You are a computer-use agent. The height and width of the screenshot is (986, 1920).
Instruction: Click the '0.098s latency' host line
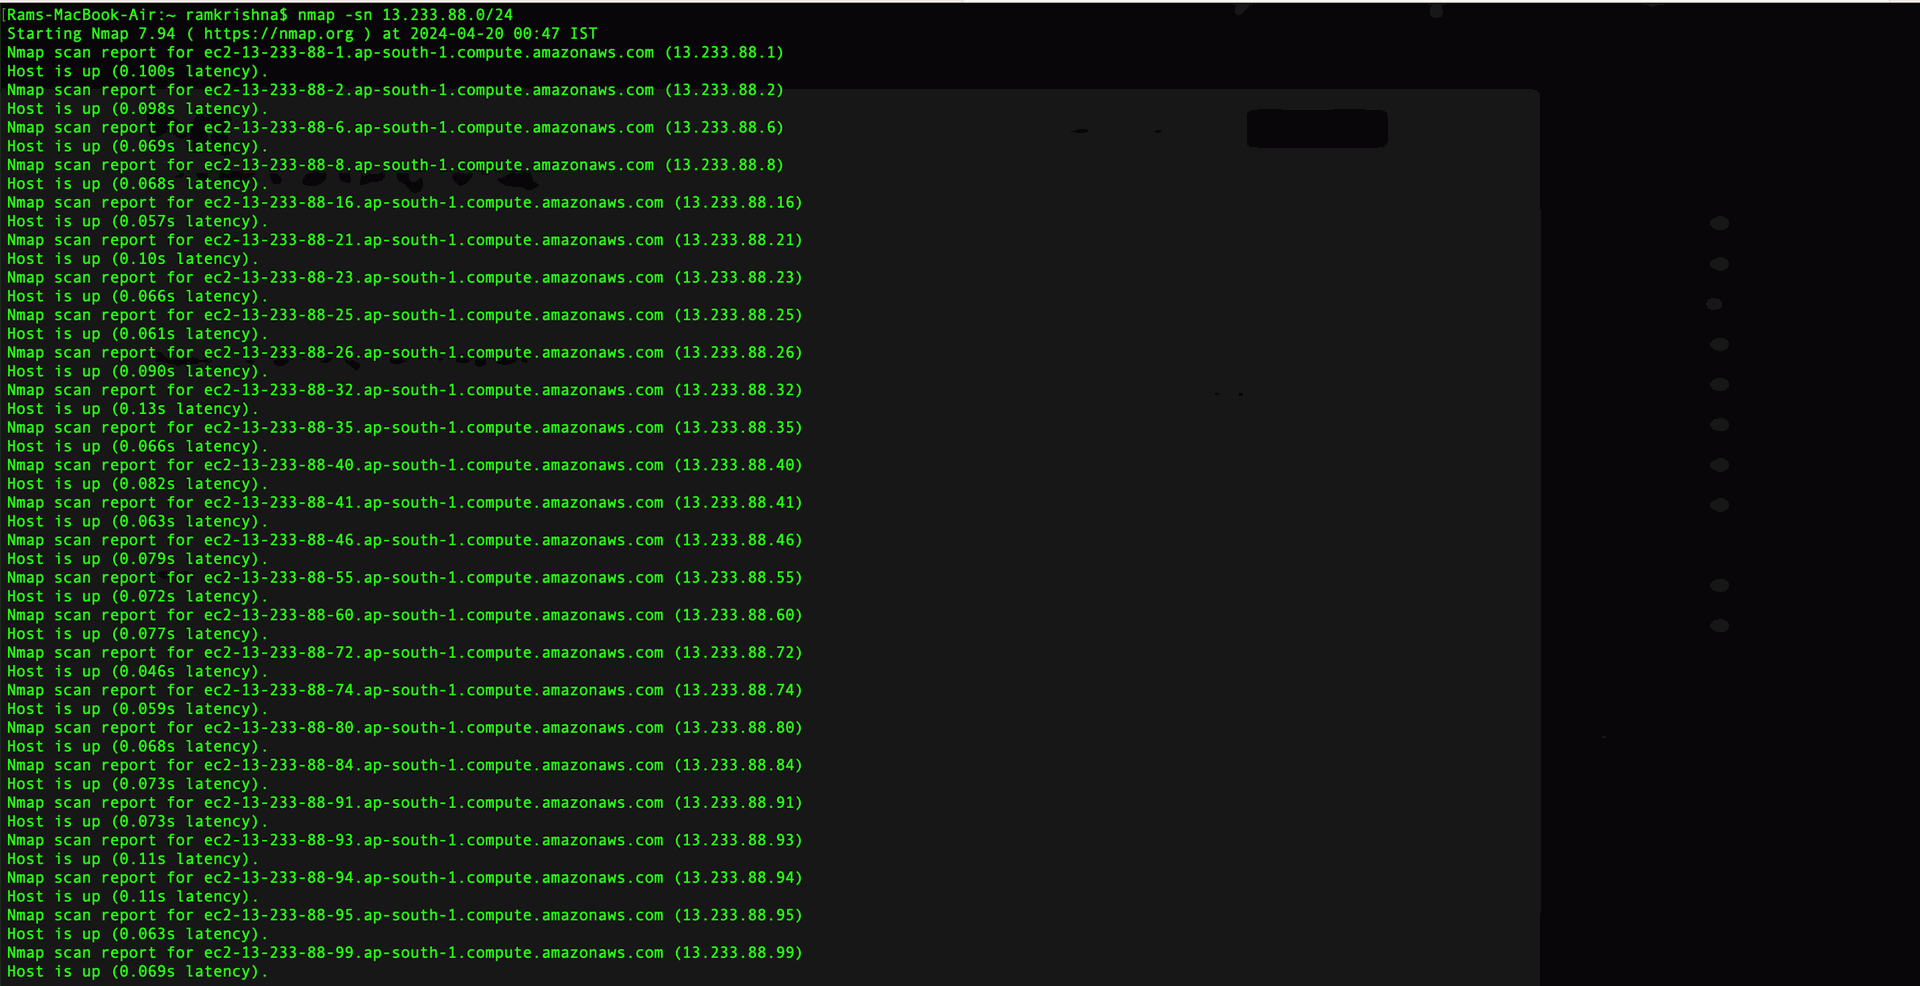click(138, 109)
